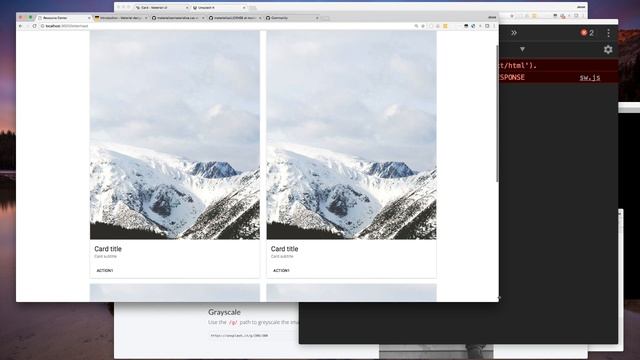Click the right card's Card title text
This screenshot has width=640, height=360.
[x=284, y=249]
